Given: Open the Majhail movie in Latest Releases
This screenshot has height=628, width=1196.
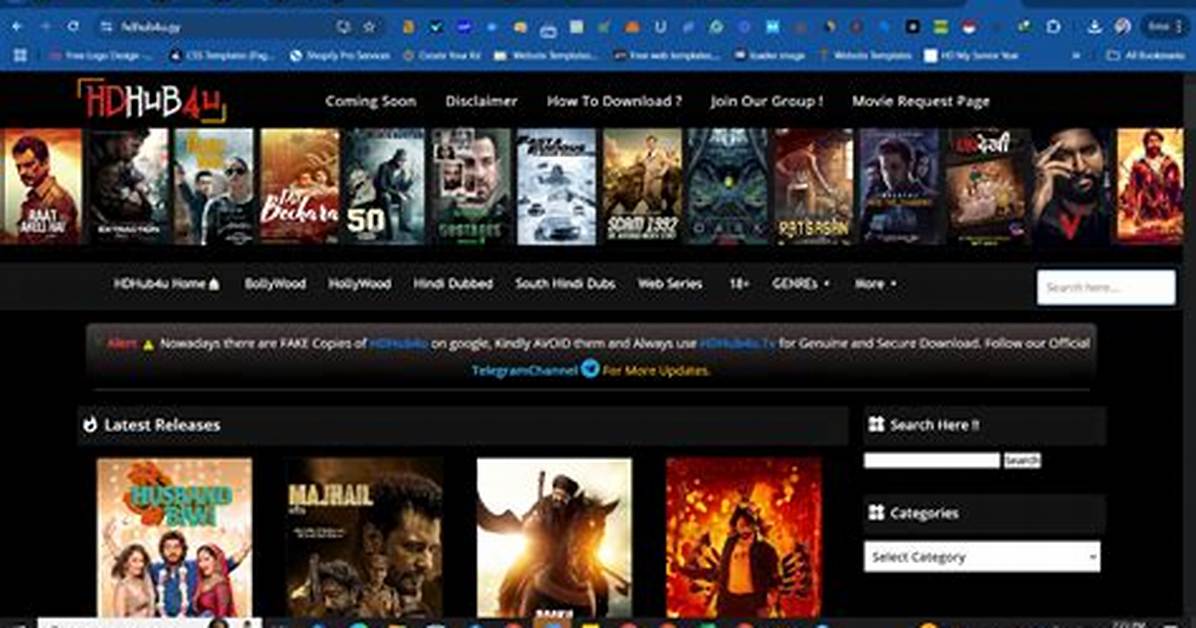Looking at the screenshot, I should 365,537.
